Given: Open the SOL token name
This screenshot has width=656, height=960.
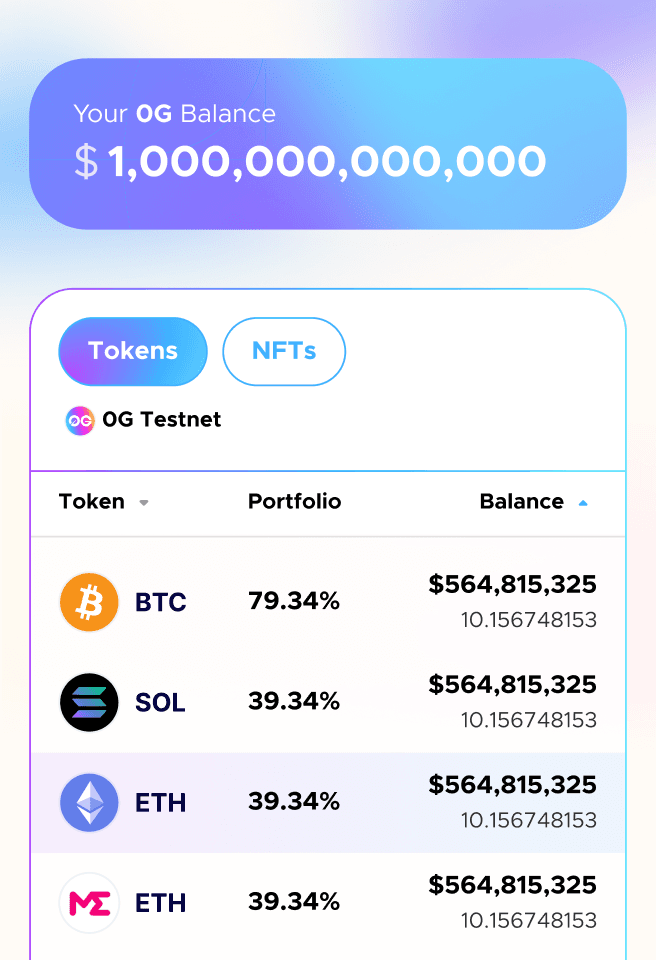Looking at the screenshot, I should [x=160, y=703].
